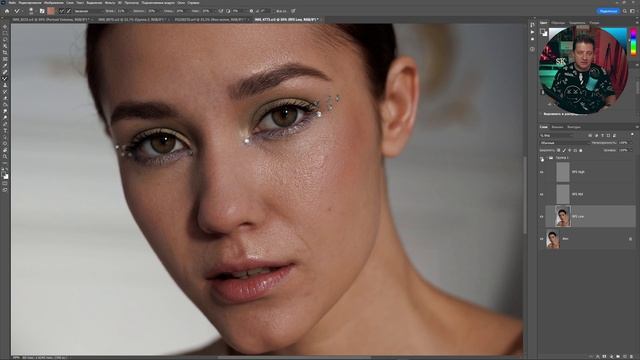Select the Hand tool
The image size is (640, 360).
click(5, 151)
